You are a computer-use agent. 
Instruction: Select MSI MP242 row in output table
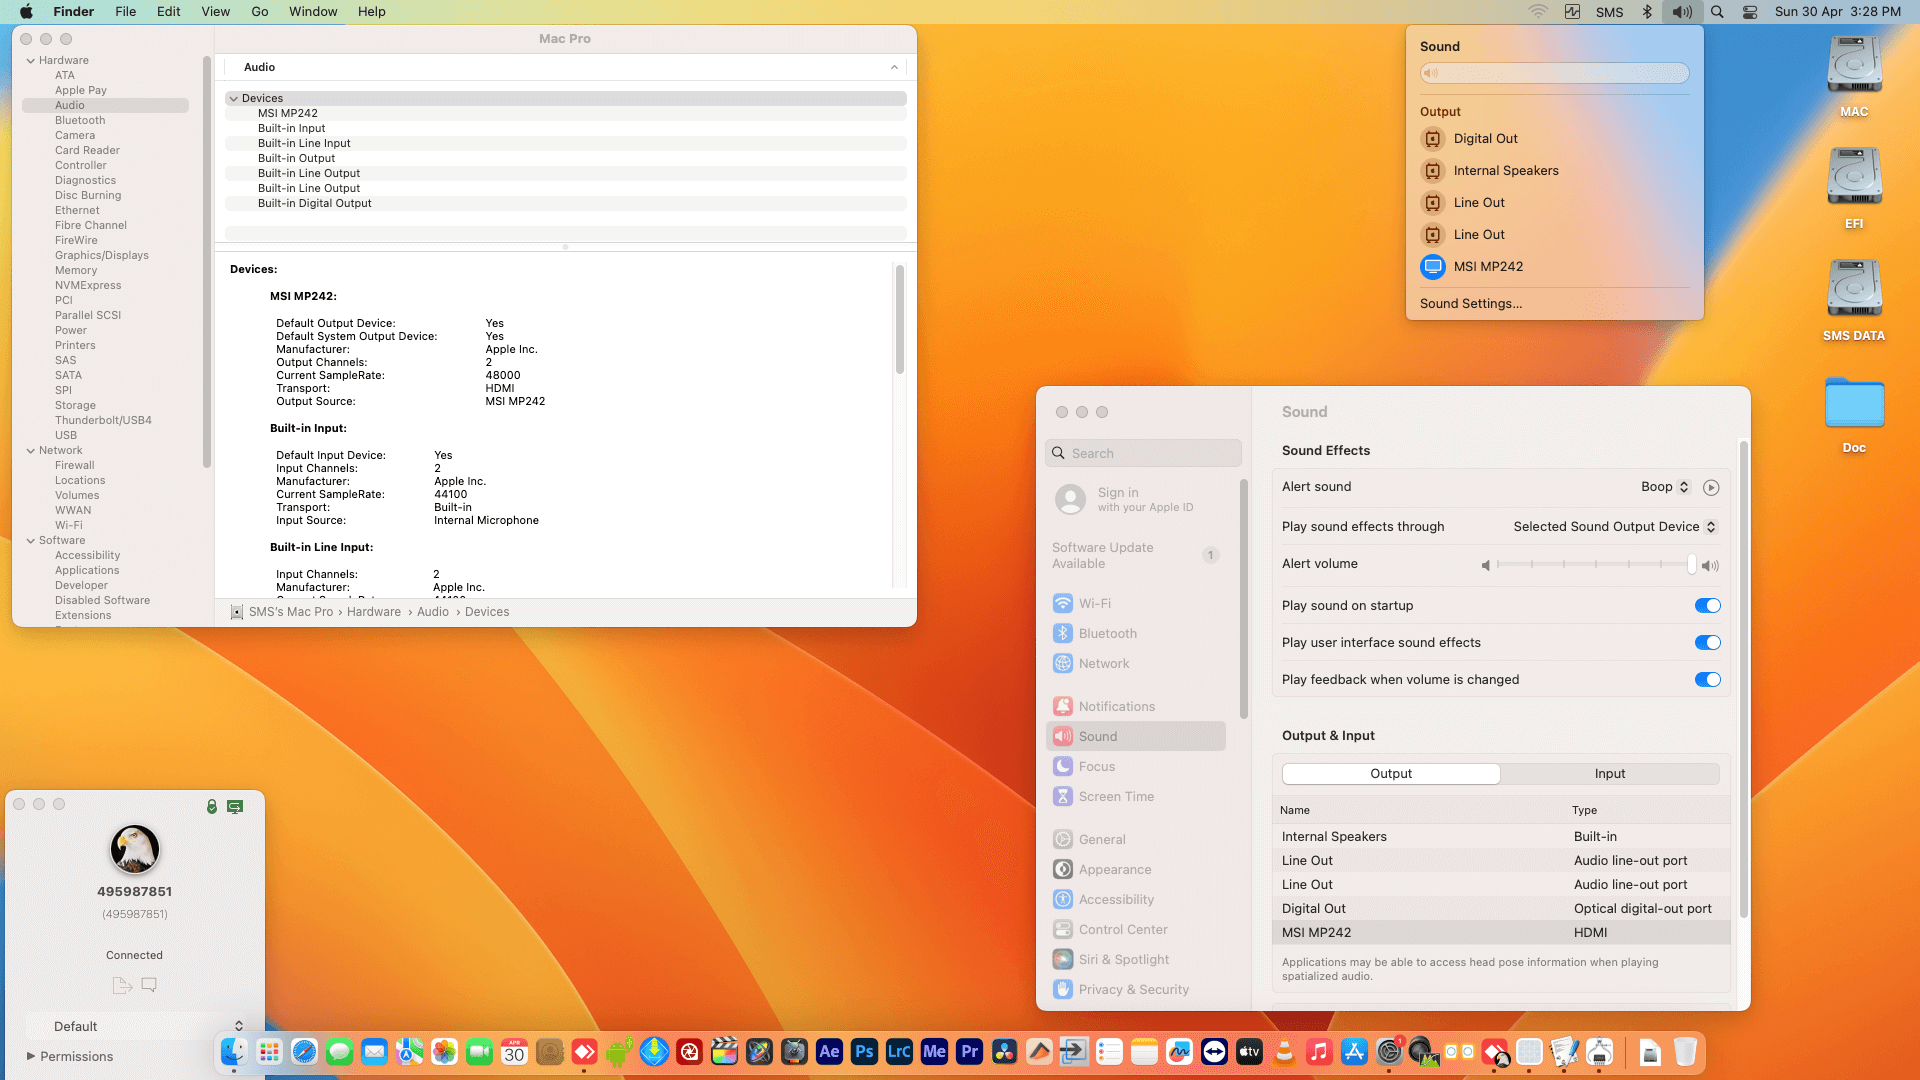point(1503,933)
